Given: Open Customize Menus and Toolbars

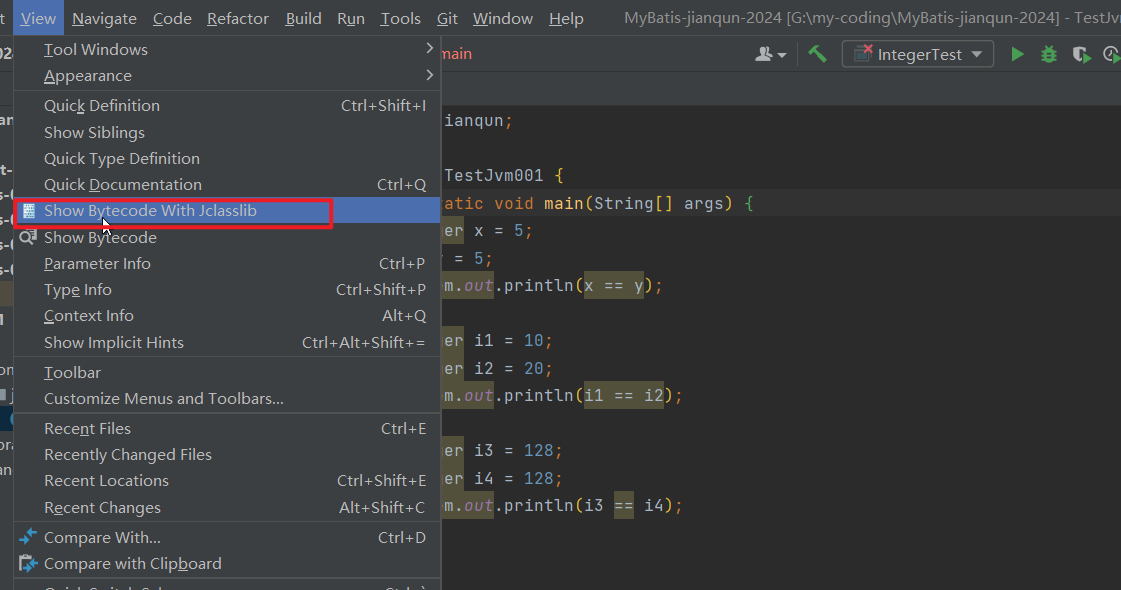Looking at the screenshot, I should point(227,399).
